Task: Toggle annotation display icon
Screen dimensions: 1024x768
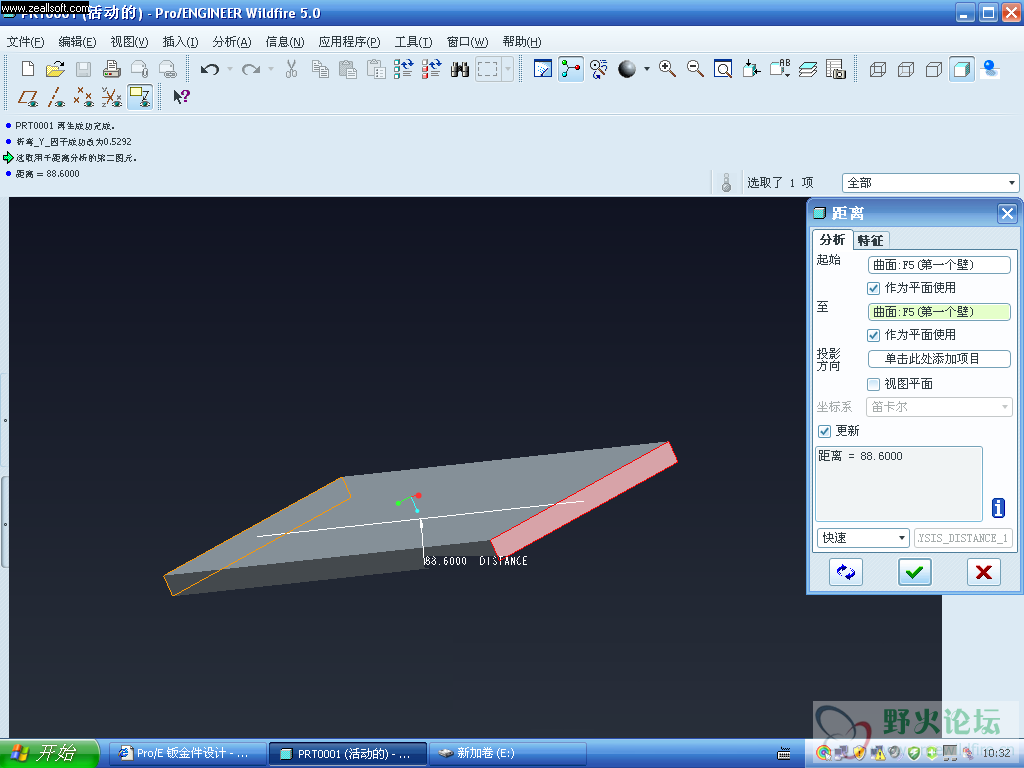Action: pyautogui.click(x=140, y=97)
